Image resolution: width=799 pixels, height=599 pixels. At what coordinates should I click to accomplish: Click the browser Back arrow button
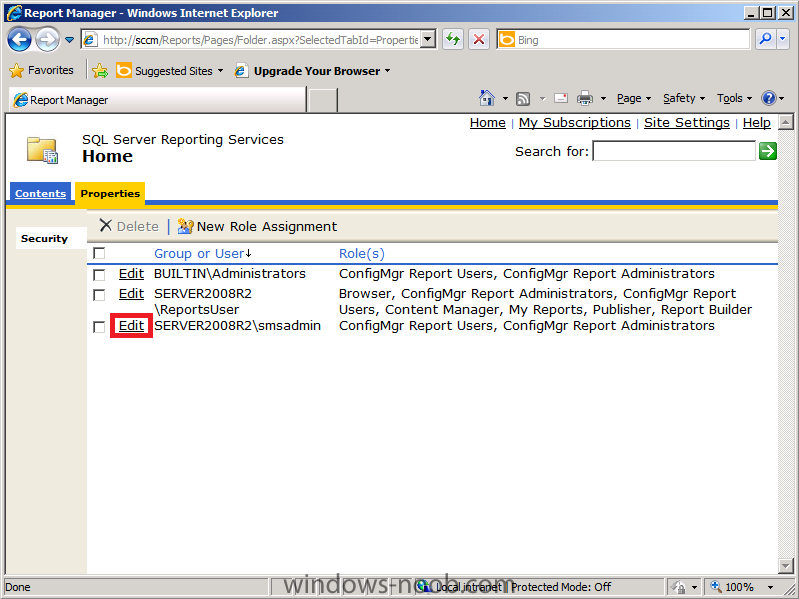(19, 40)
